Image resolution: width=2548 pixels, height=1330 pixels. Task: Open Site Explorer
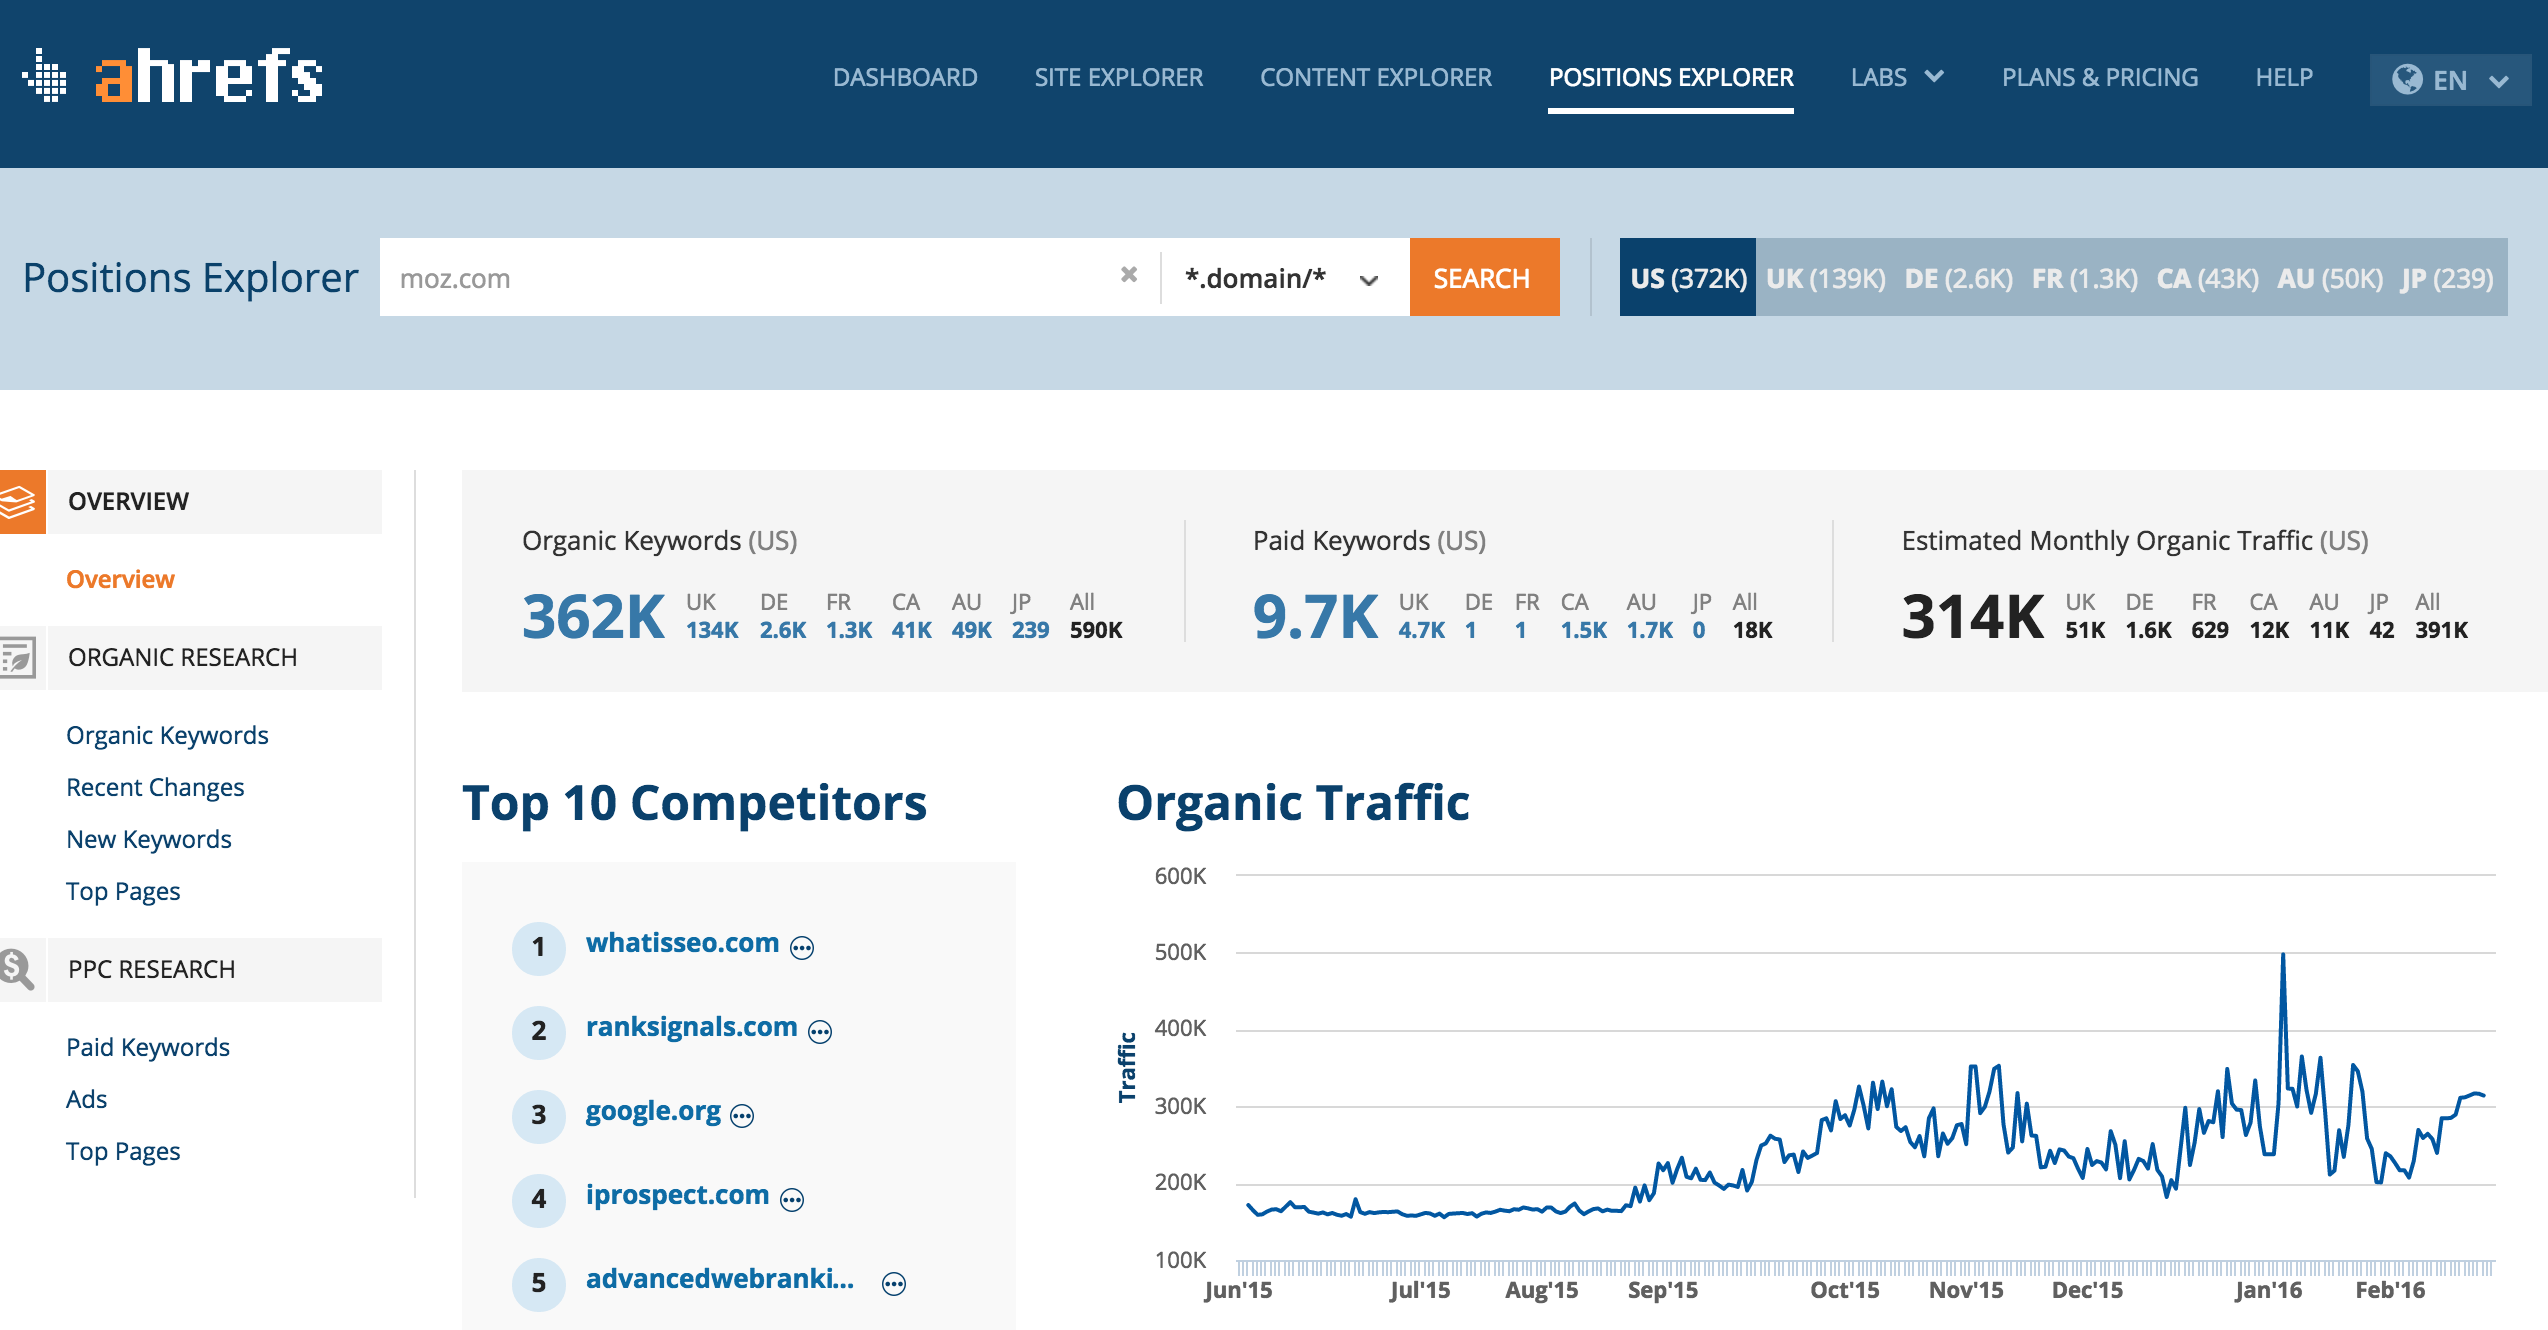click(1118, 77)
